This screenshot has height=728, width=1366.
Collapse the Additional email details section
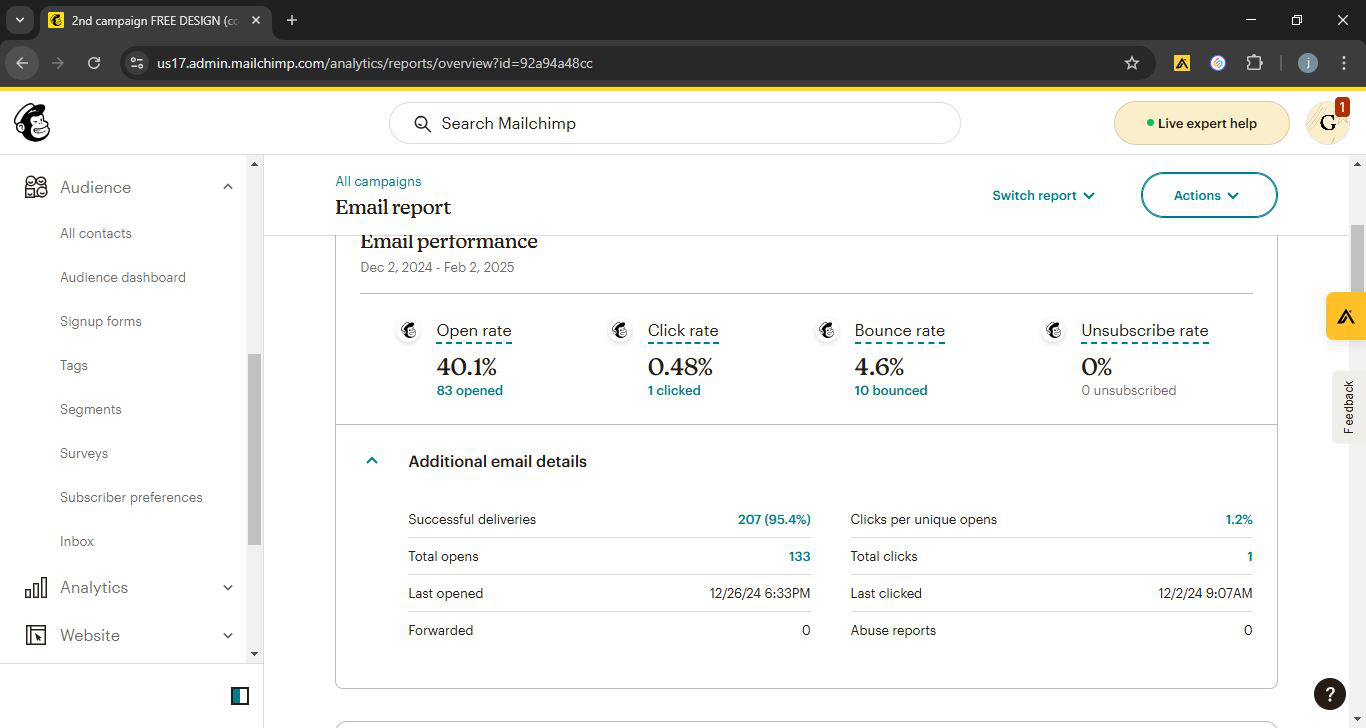pos(372,461)
